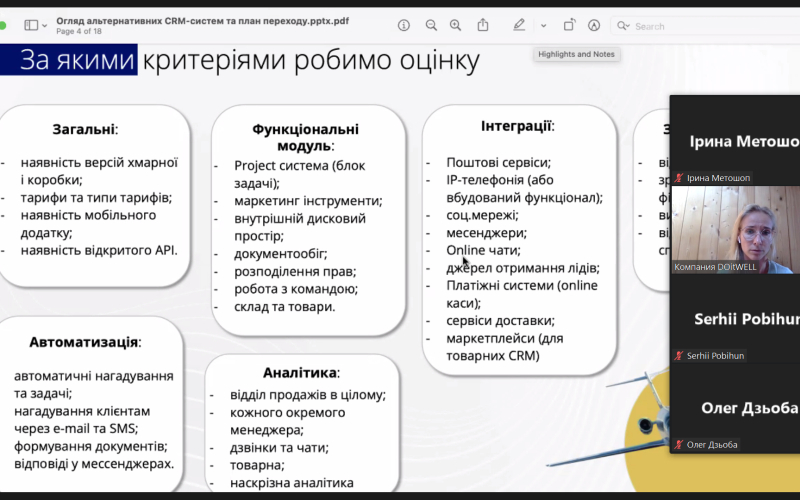Viewport: 800px width, 500px height.
Task: Select the Ірина Метошоп participant tile
Action: coord(735,140)
